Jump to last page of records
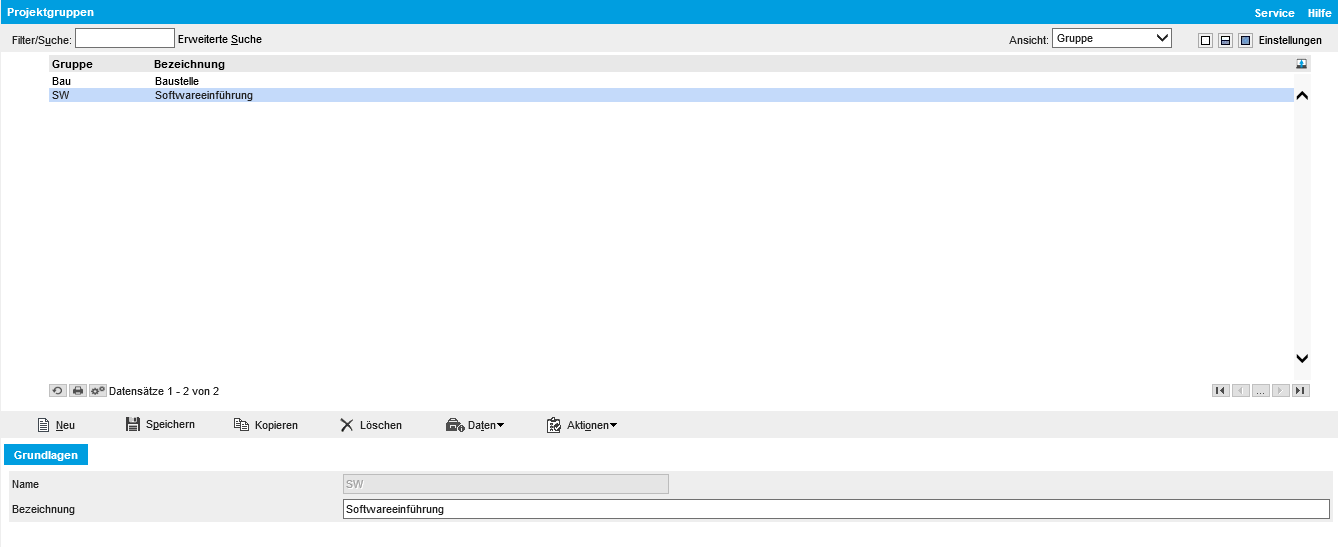Image resolution: width=1338 pixels, height=547 pixels. click(x=1301, y=391)
